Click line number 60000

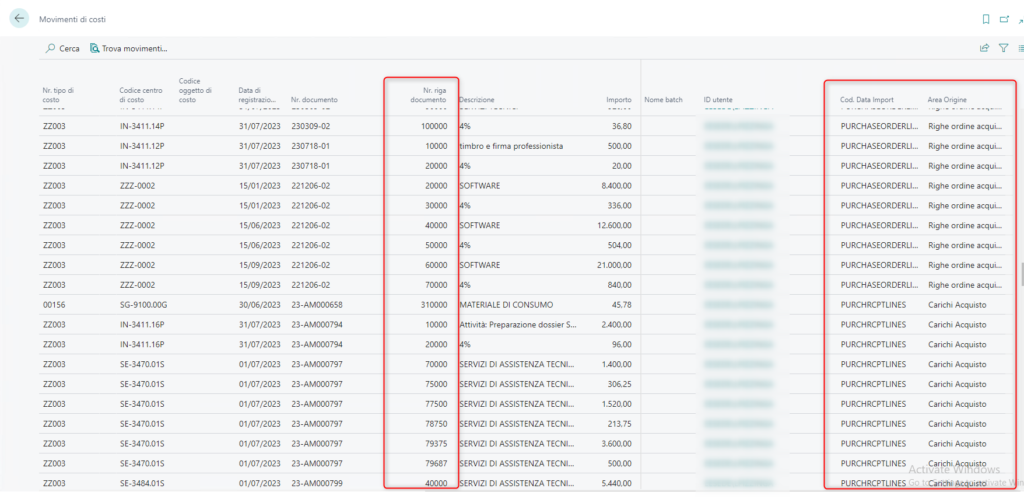[436, 265]
